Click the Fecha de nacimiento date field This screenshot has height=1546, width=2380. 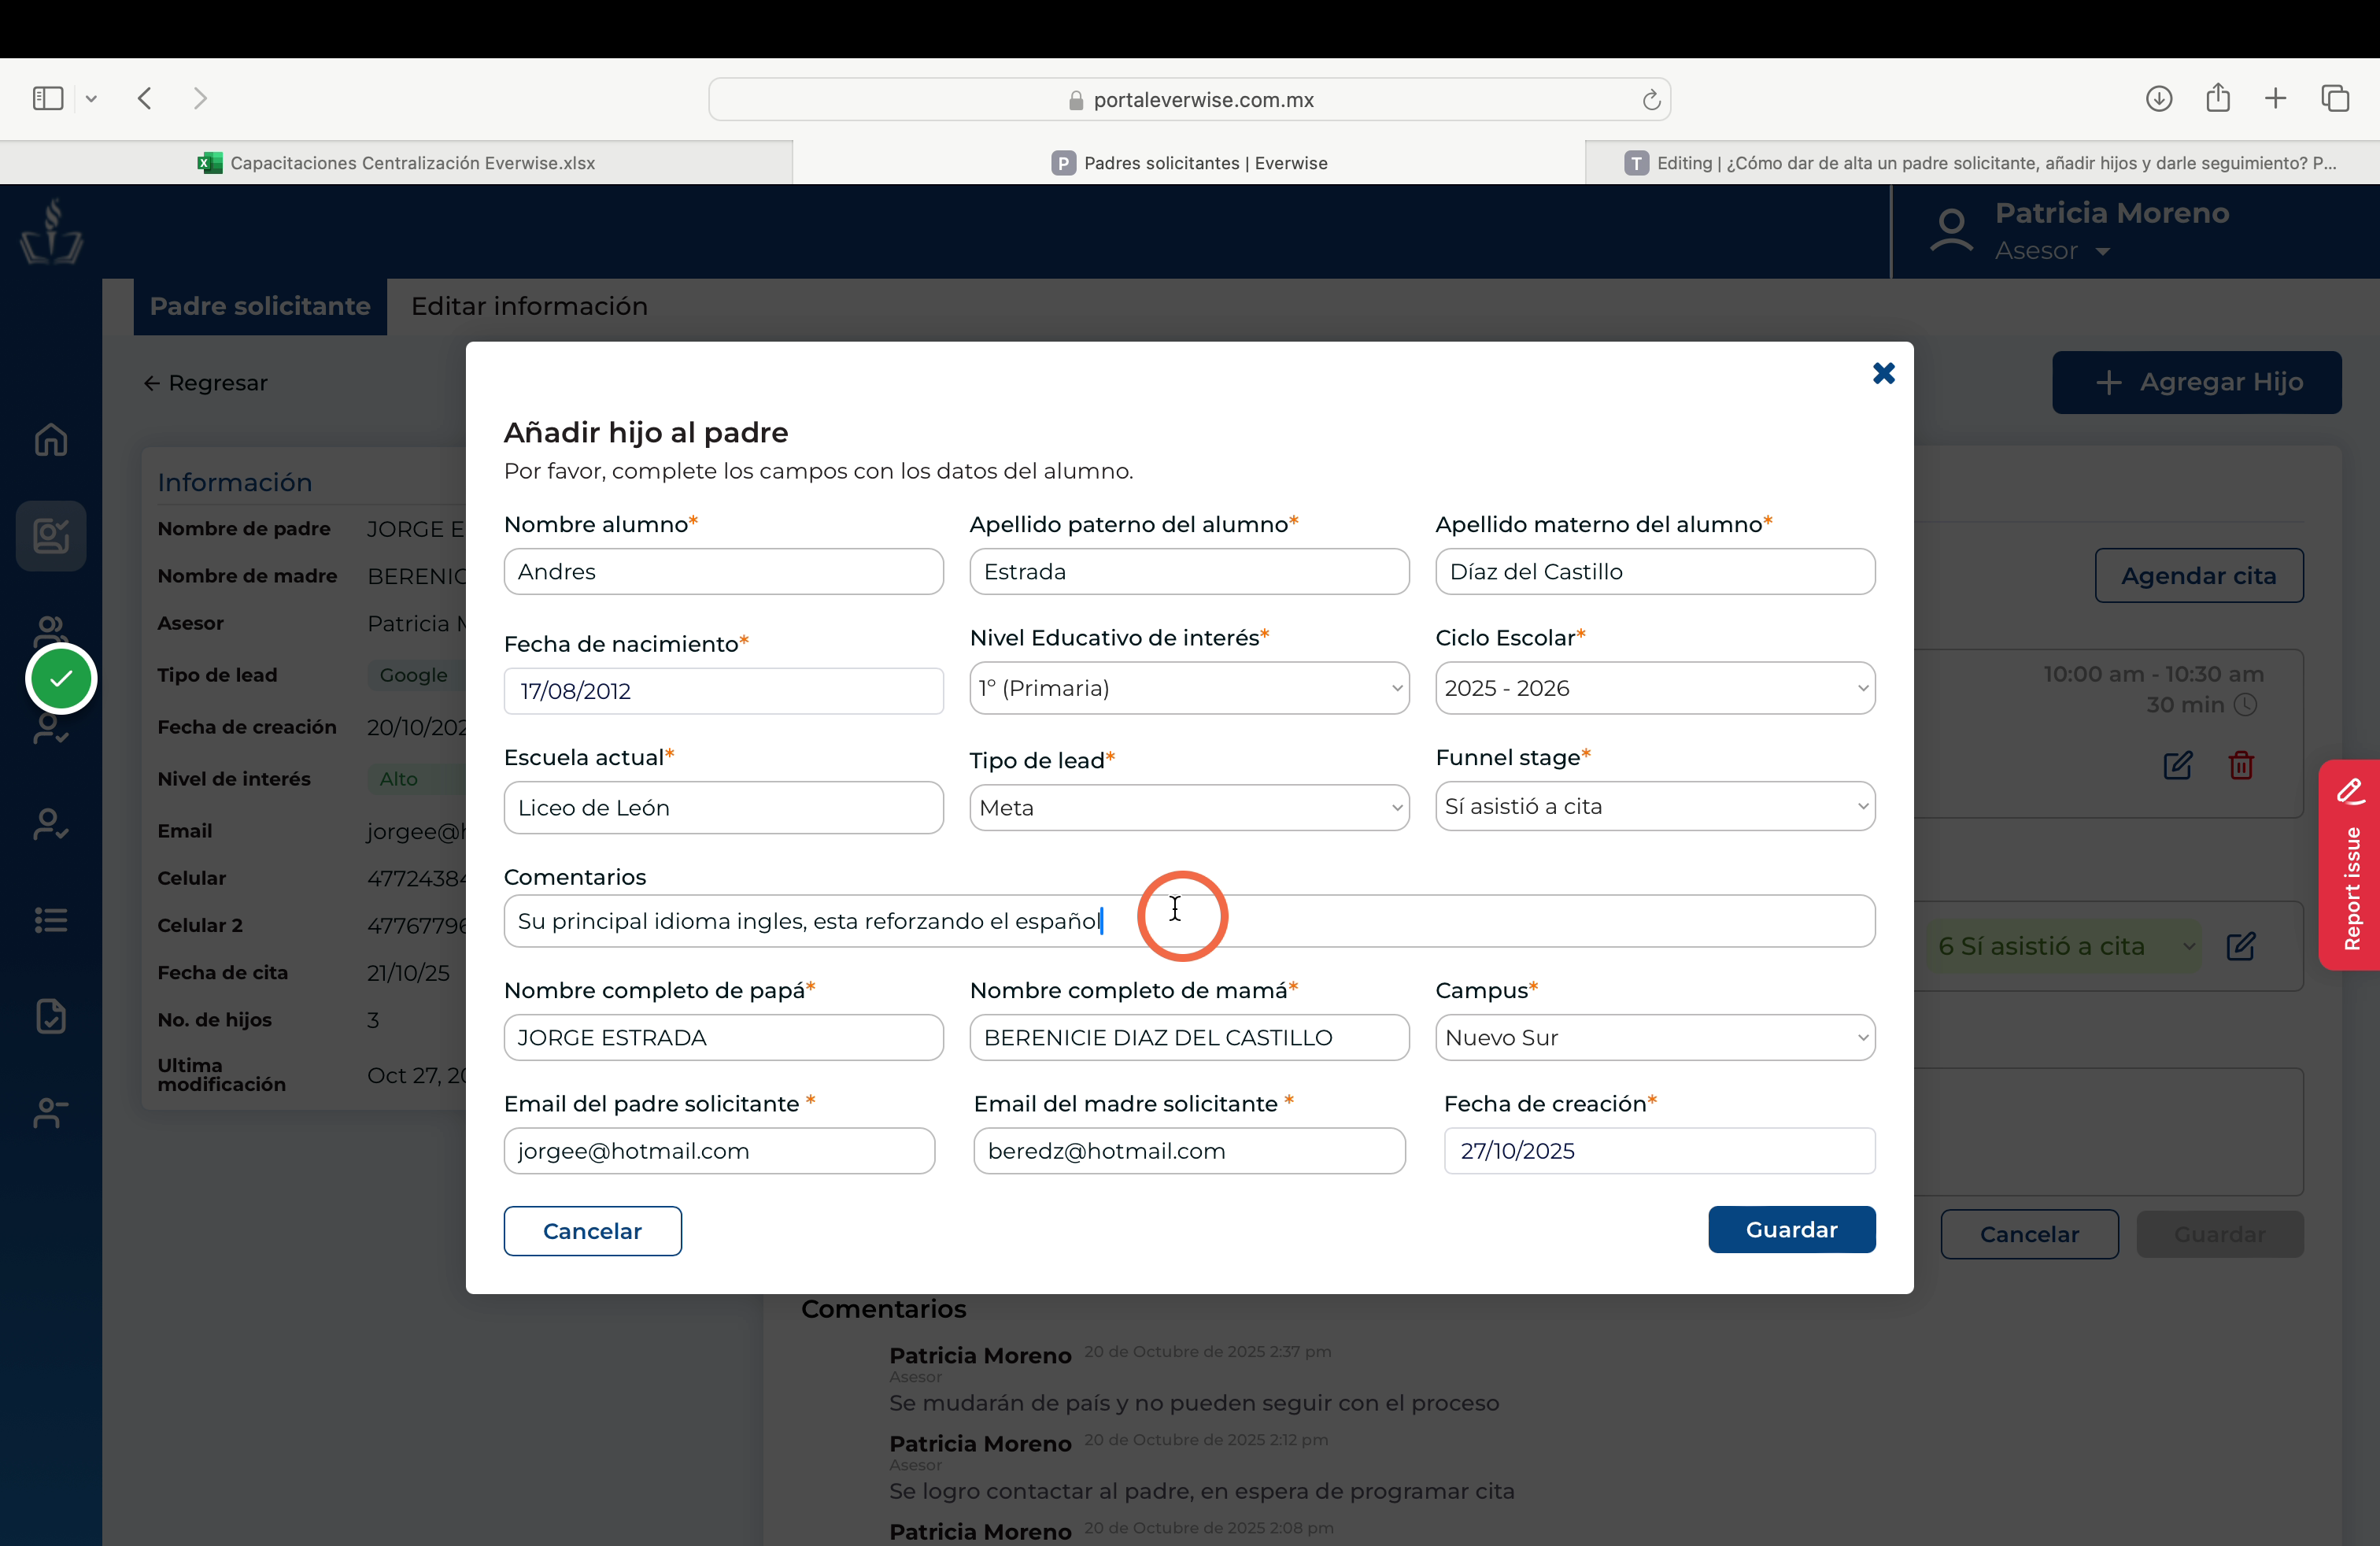[723, 691]
